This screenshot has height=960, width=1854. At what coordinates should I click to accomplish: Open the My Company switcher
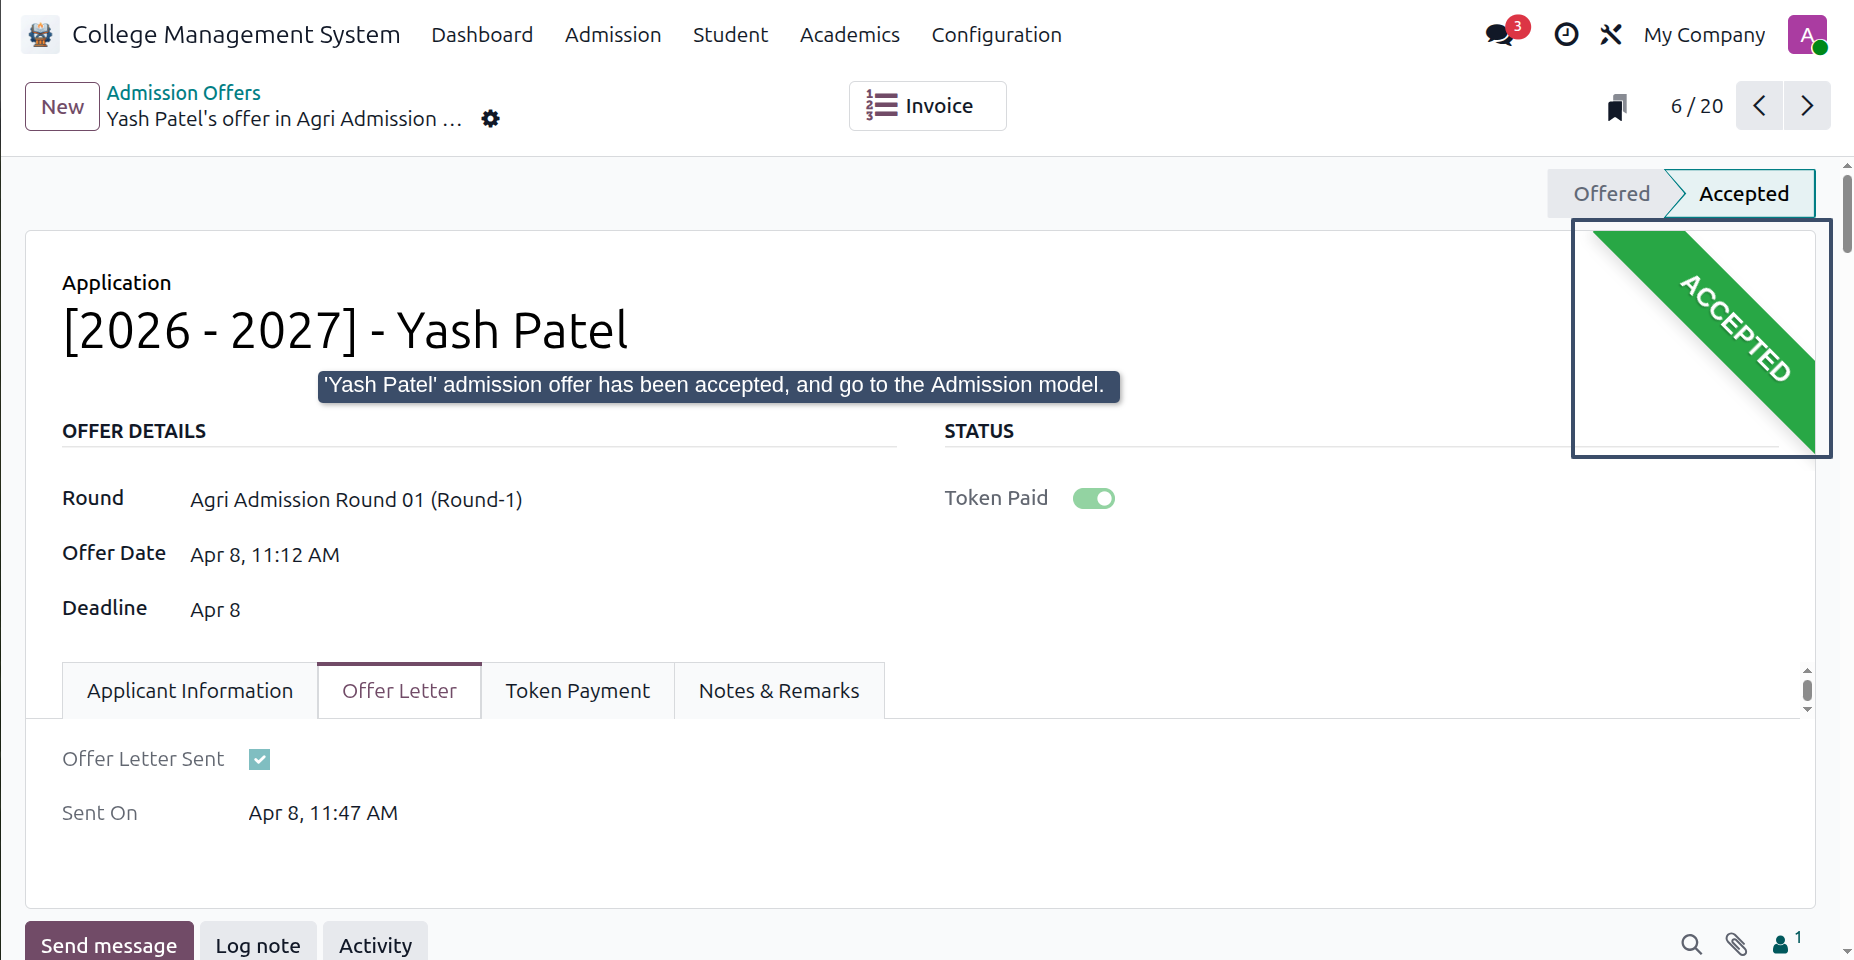(1704, 35)
